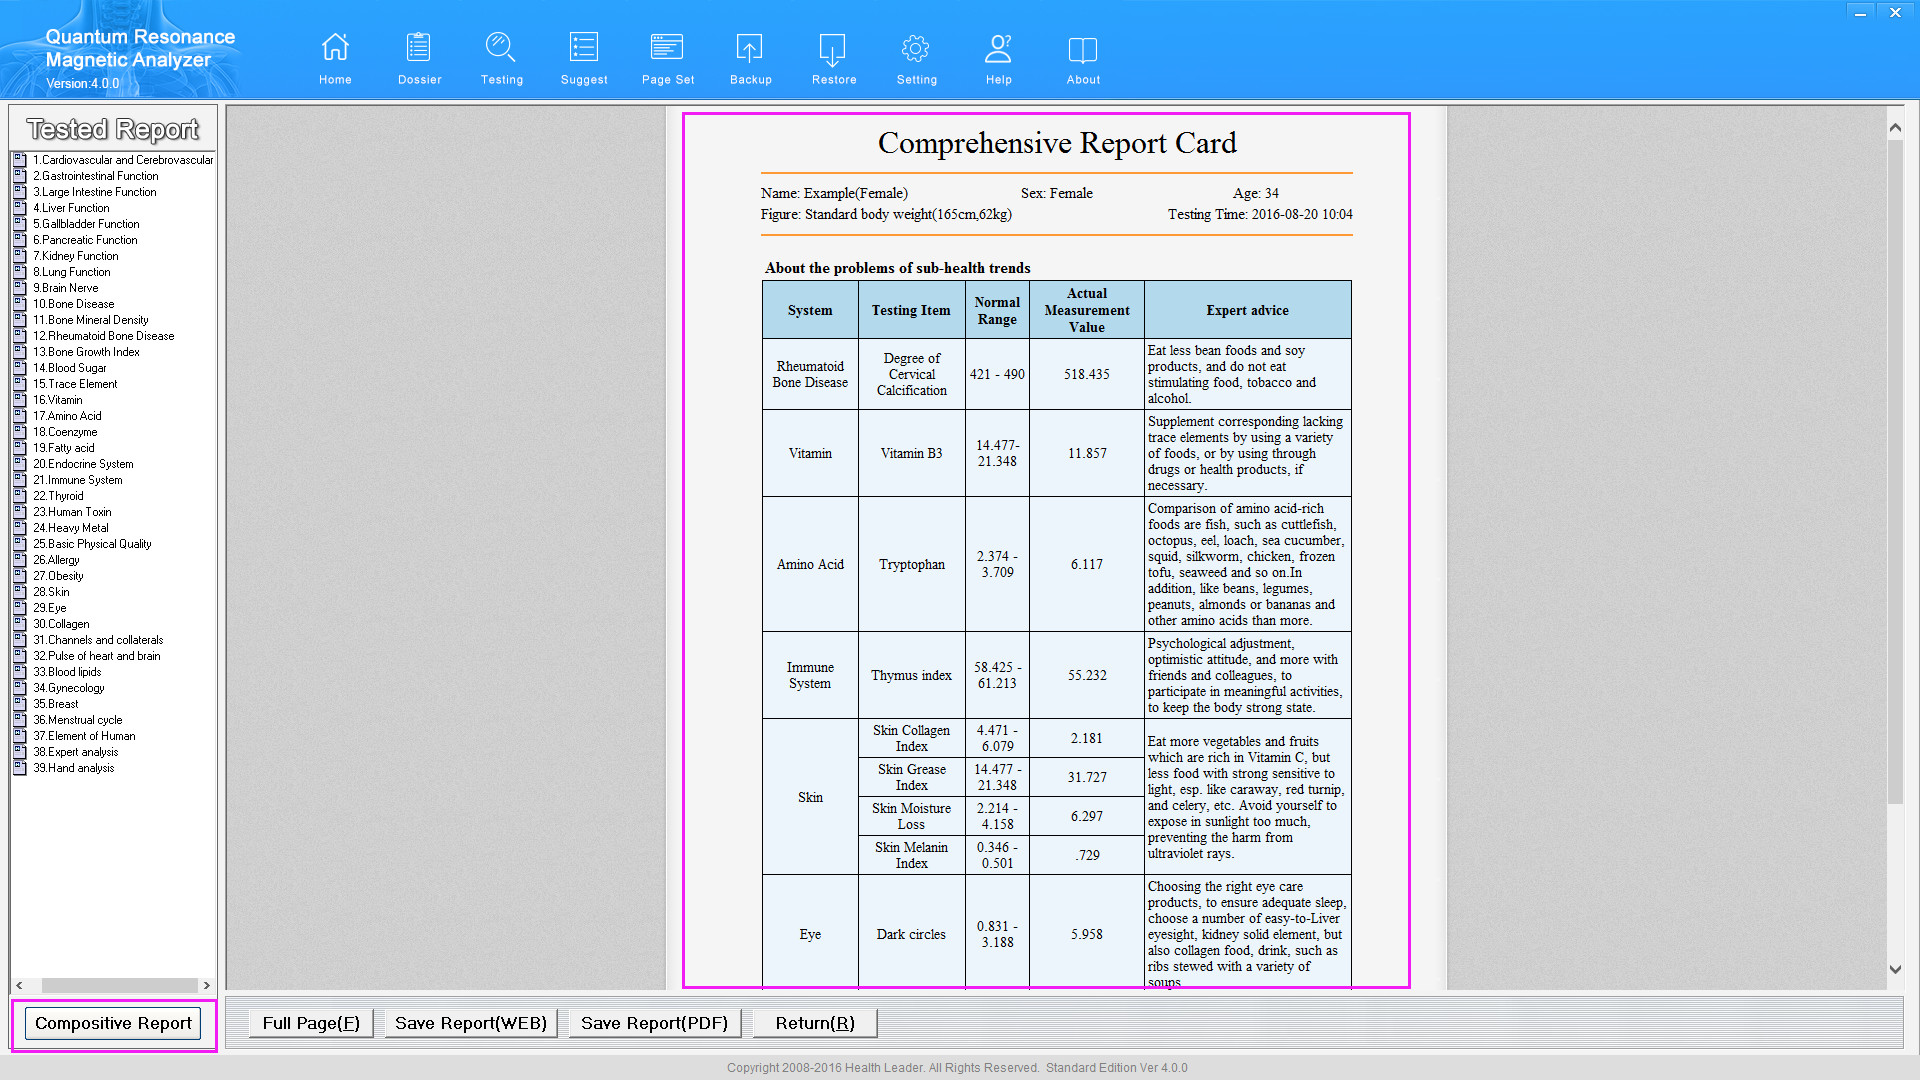Open 28.Skin tested report
This screenshot has height=1080, width=1920.
click(51, 592)
